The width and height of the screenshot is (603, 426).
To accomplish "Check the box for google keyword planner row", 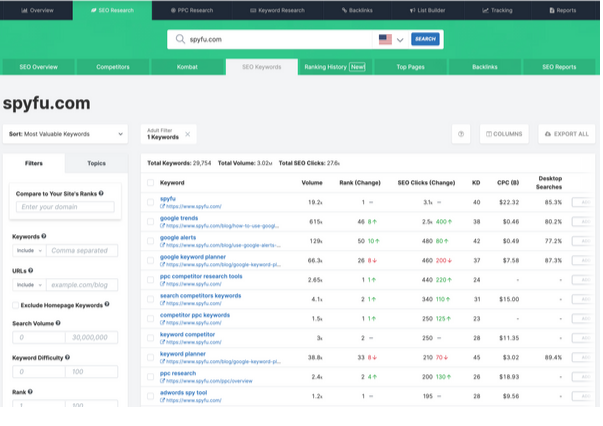I will click(150, 260).
